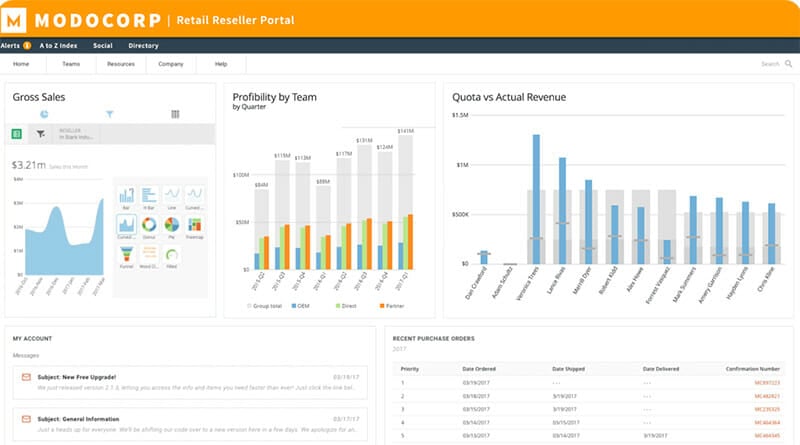The image size is (800, 445).
Task: Open confirmation number link for priority 3 order
Action: click(x=767, y=409)
